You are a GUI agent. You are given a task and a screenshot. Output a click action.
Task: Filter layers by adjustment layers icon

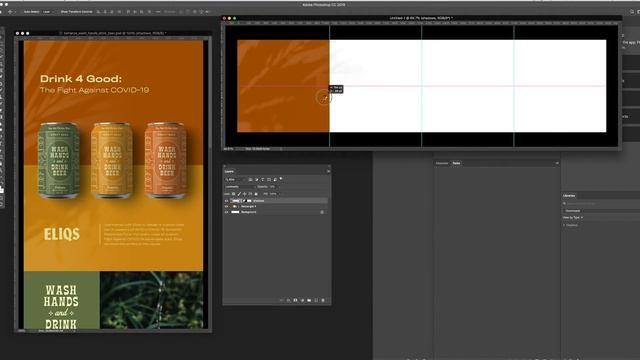click(256, 180)
